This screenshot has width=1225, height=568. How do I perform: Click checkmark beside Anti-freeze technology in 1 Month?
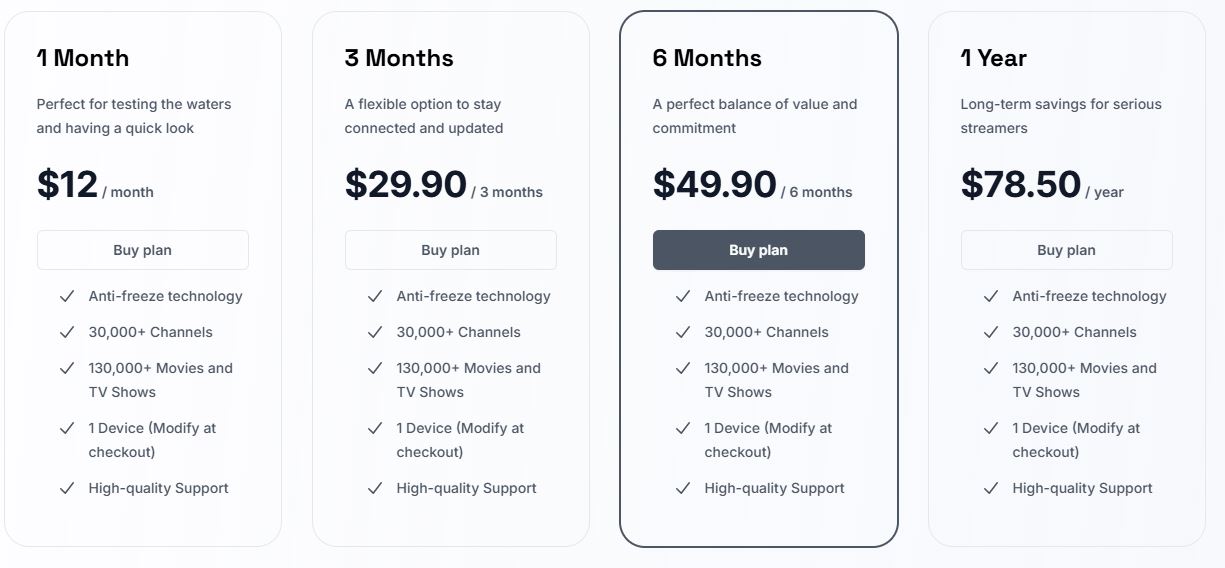[x=67, y=296]
